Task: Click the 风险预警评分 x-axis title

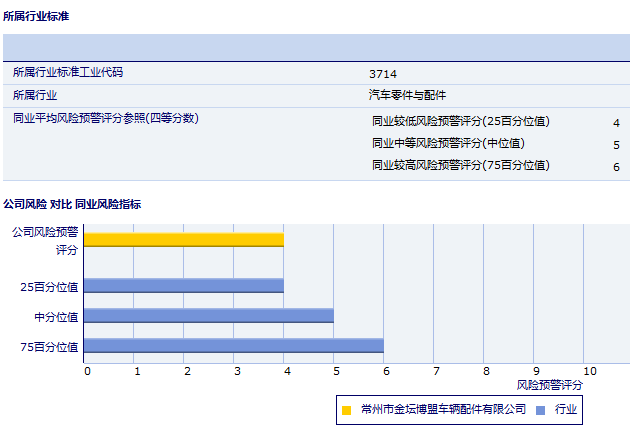Action: click(x=549, y=384)
